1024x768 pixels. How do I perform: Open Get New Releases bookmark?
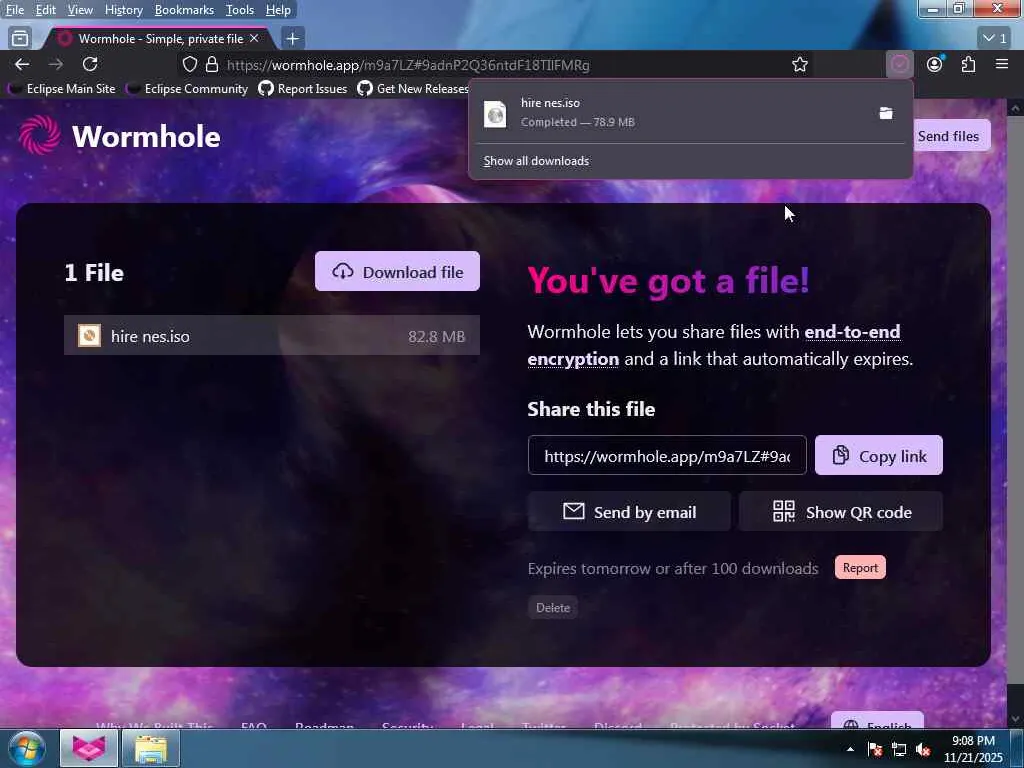[x=413, y=88]
